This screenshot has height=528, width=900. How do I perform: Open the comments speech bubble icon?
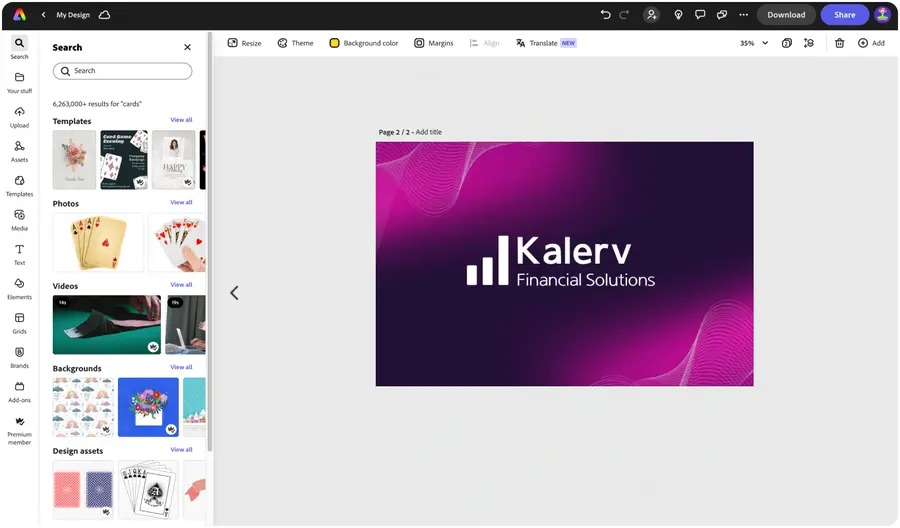point(700,15)
